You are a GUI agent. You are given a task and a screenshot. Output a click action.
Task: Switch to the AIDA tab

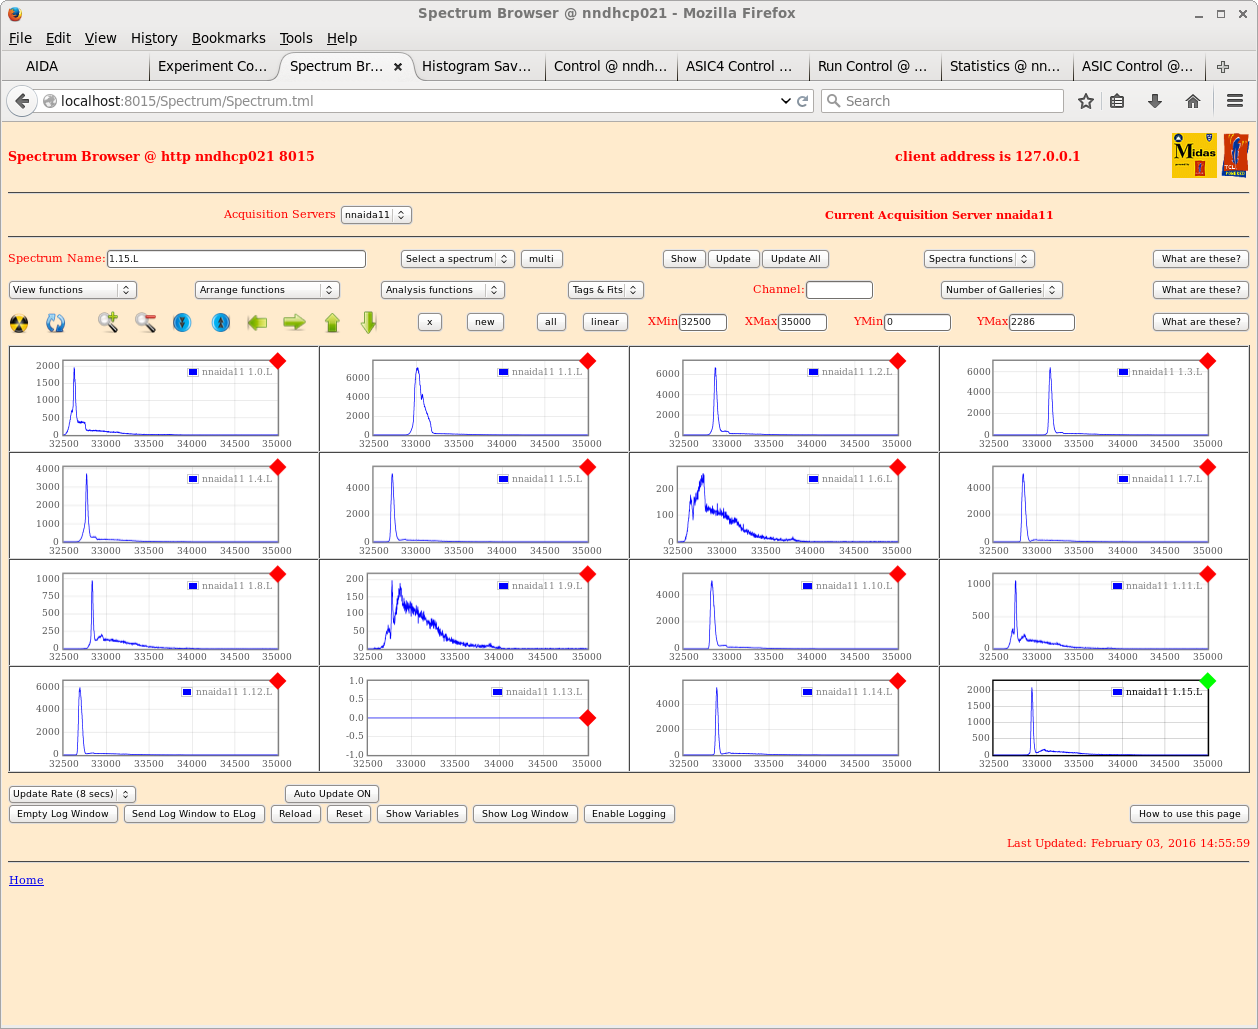coord(75,67)
